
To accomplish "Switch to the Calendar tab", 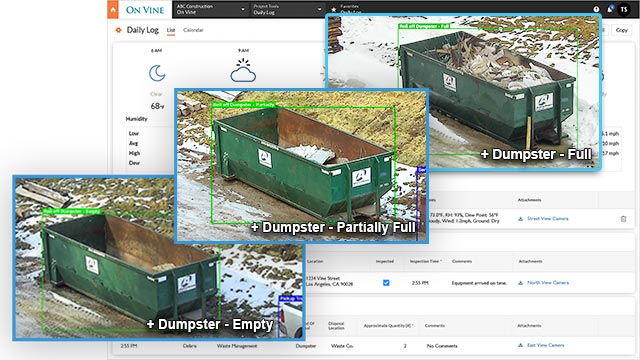I will 193,30.
